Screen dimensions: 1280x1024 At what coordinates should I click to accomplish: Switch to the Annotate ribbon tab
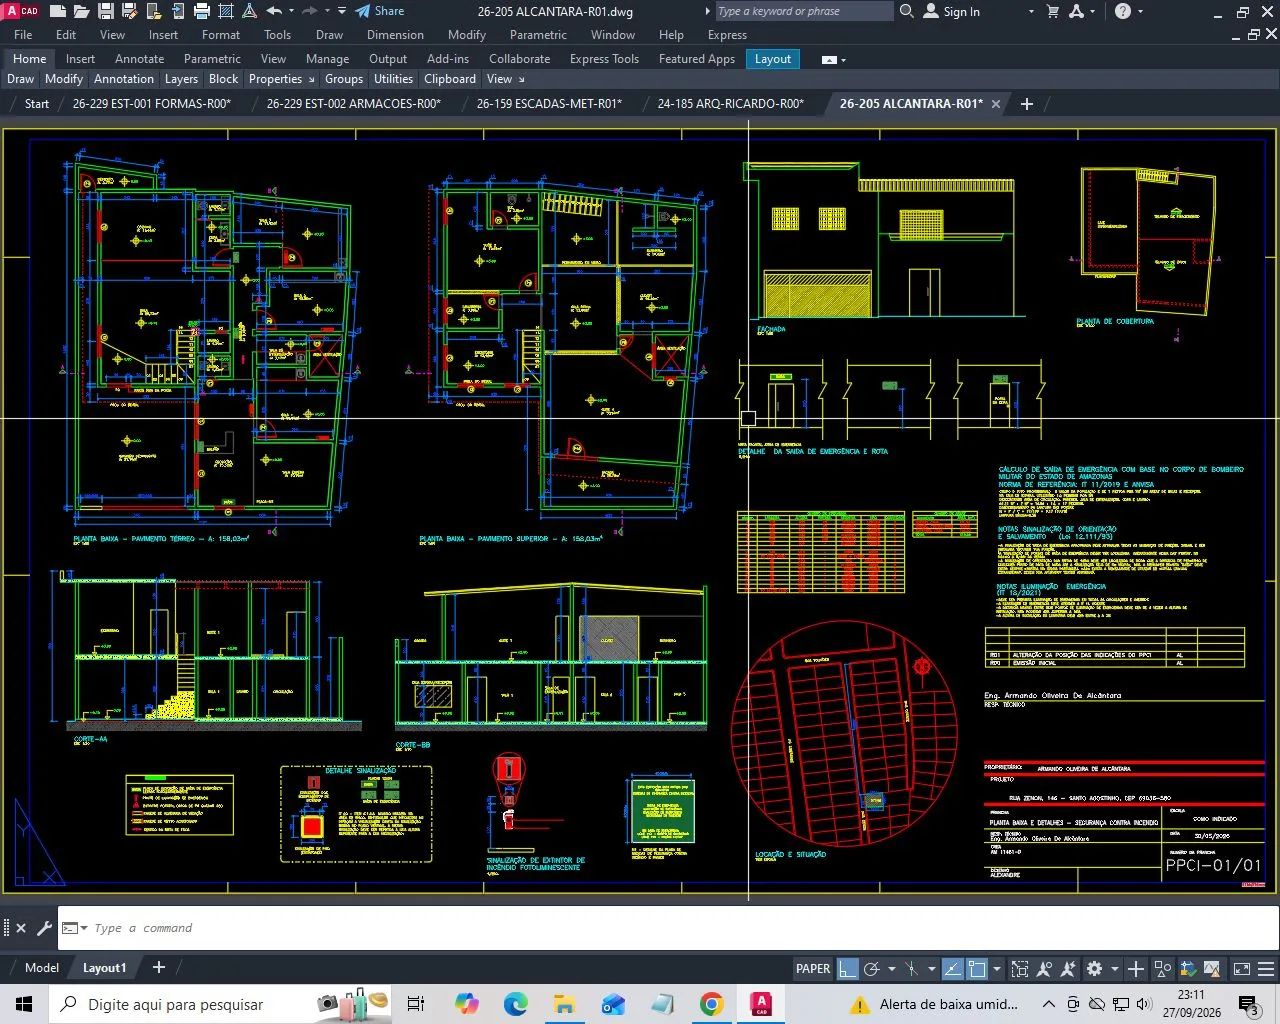(x=139, y=59)
